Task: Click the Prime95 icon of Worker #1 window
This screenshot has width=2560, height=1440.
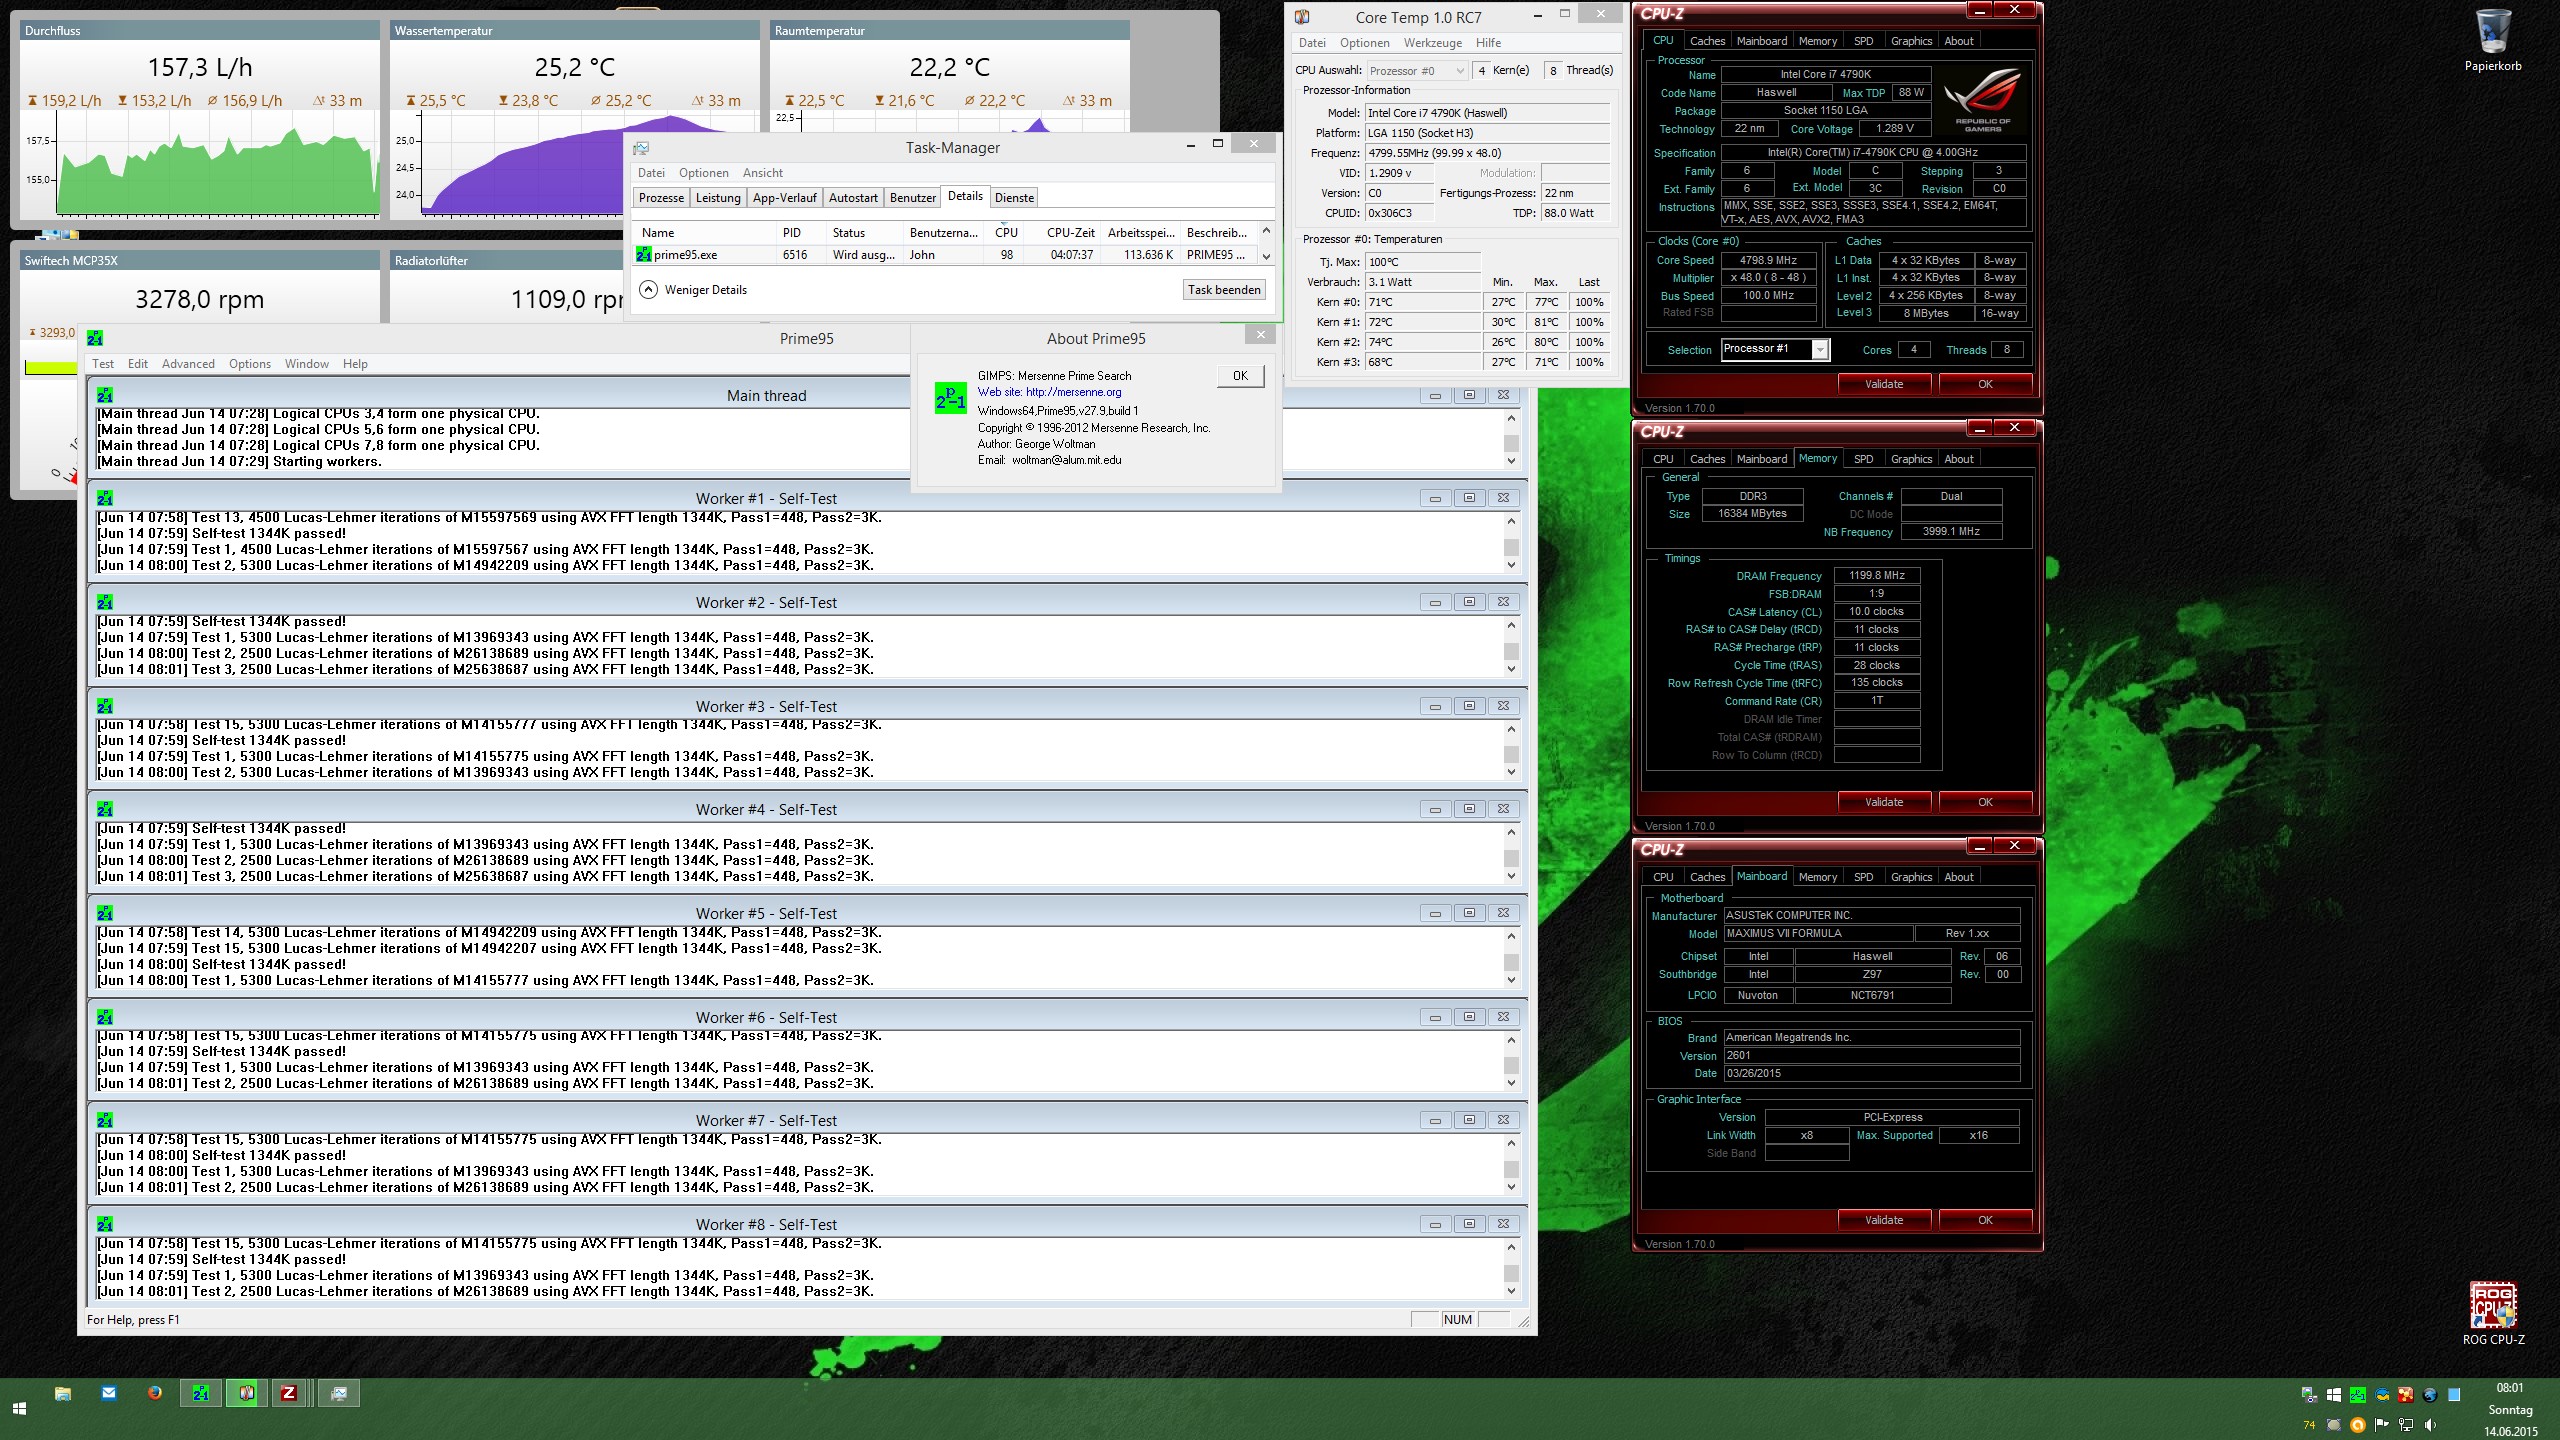Action: coord(105,498)
